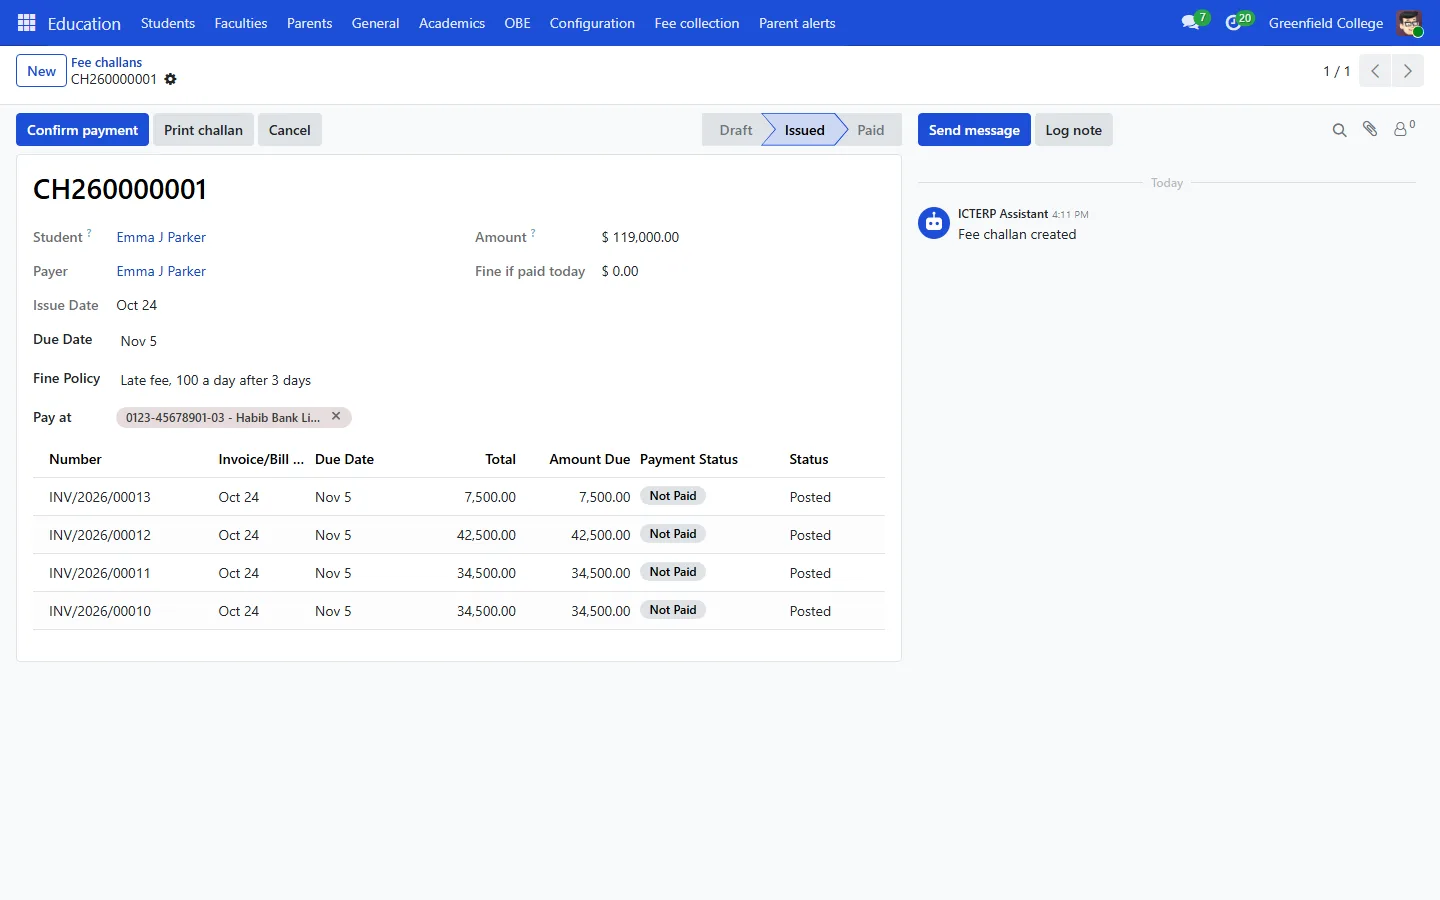The width and height of the screenshot is (1440, 900).
Task: Open the activities clock icon with badge 20
Action: (1238, 22)
